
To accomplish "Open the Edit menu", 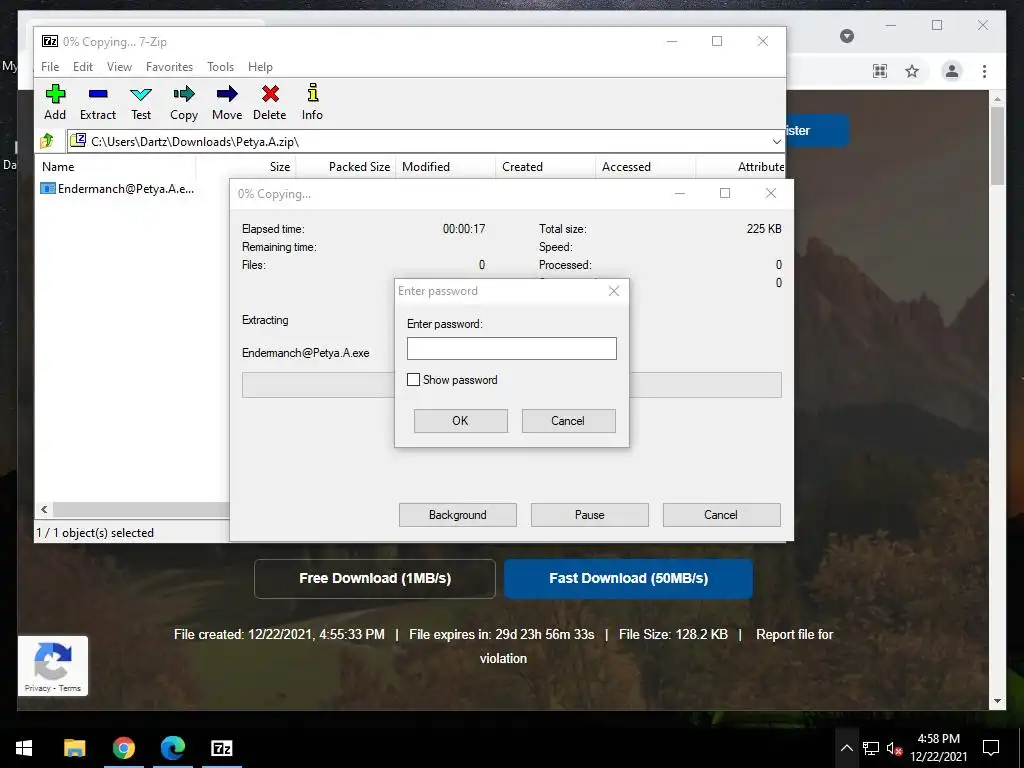I will point(82,67).
